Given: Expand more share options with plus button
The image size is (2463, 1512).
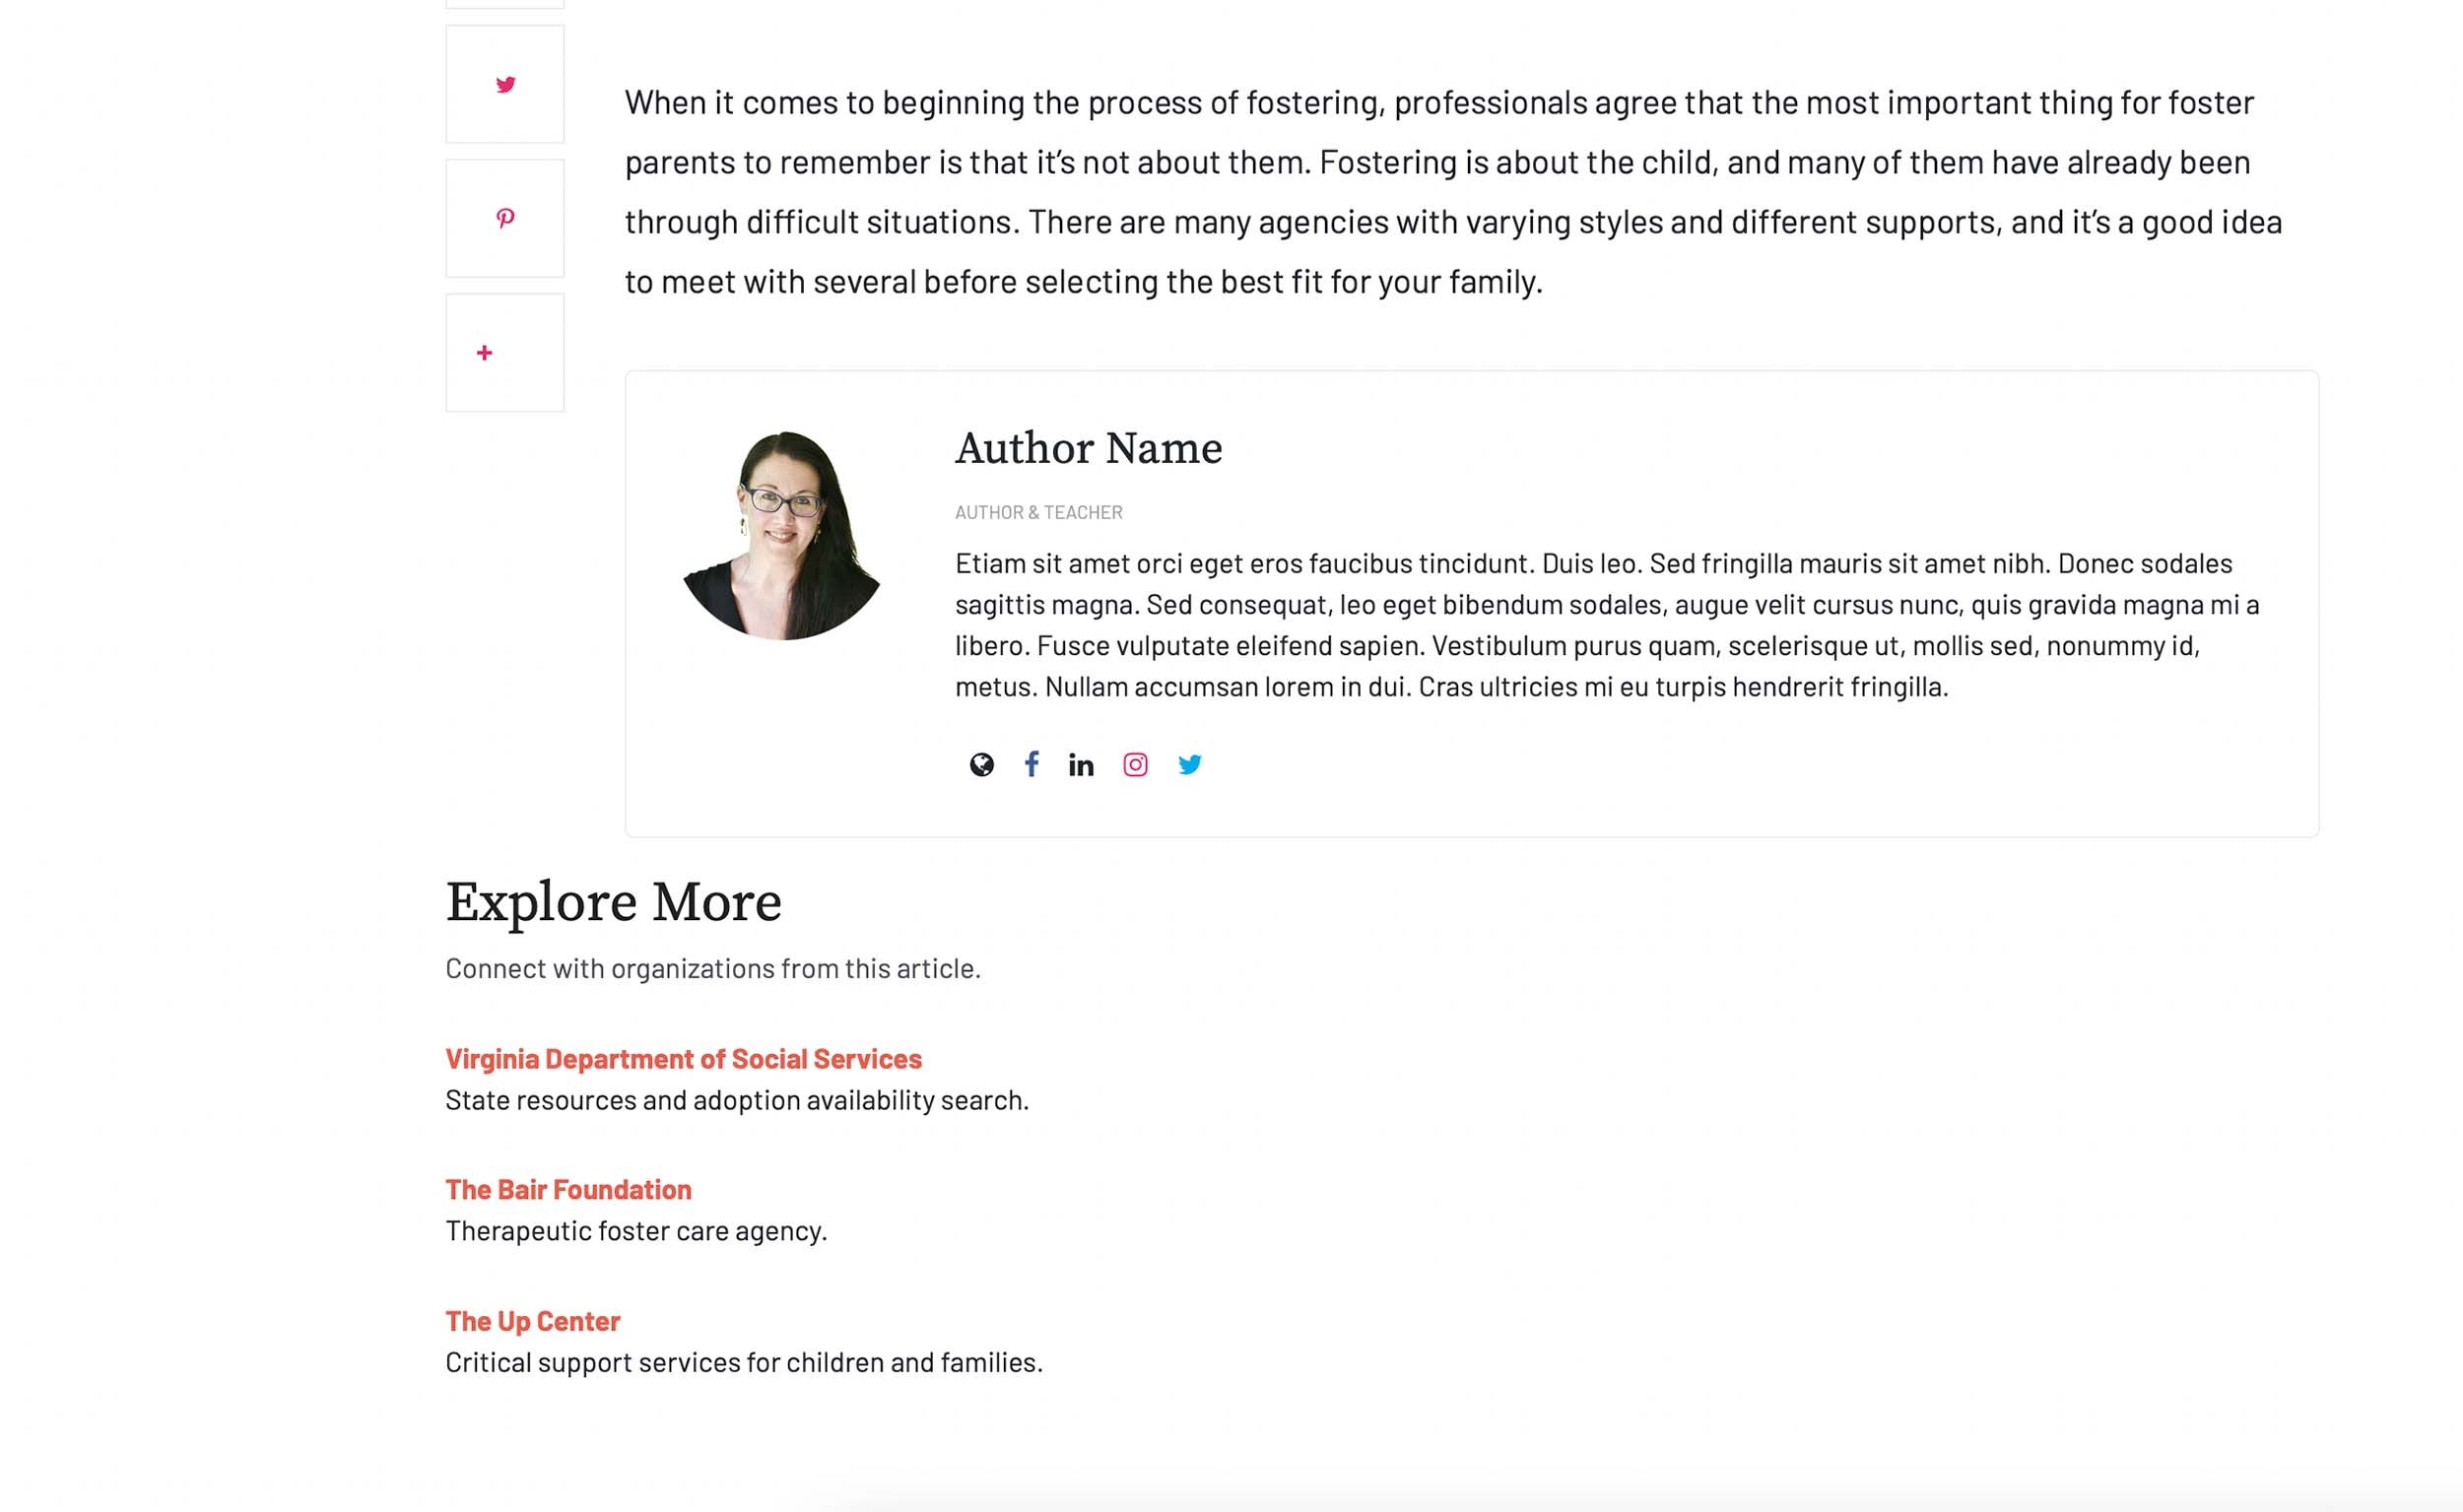Looking at the screenshot, I should click(485, 353).
